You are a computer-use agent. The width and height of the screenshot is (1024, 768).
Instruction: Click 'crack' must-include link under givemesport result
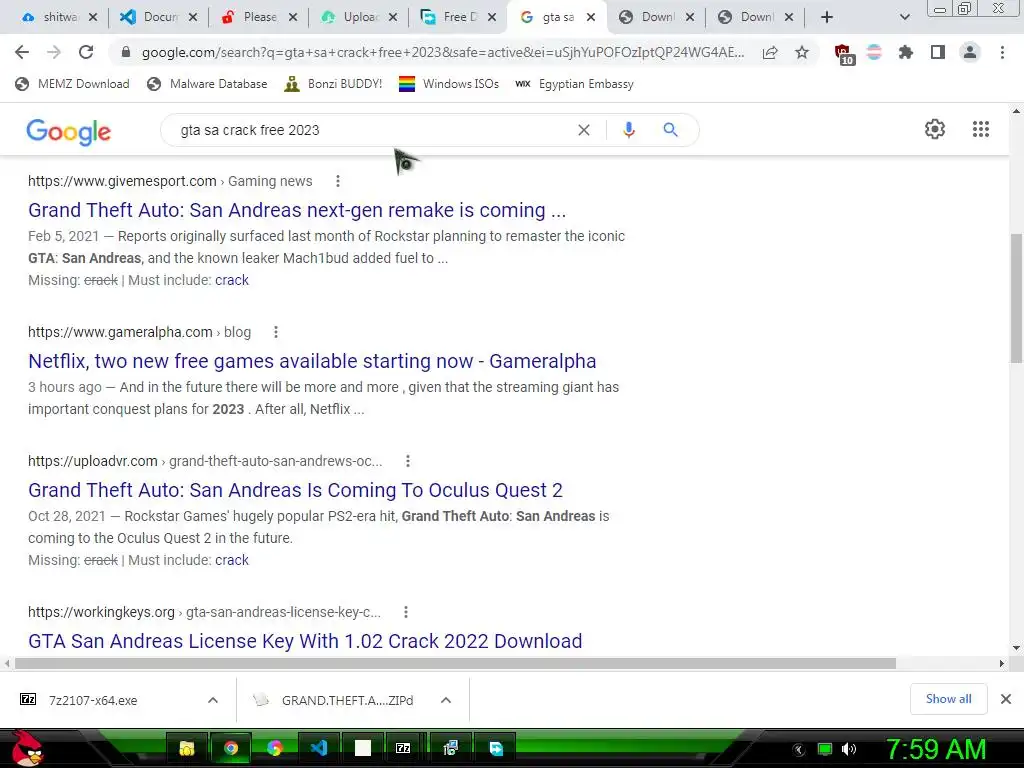coord(232,280)
